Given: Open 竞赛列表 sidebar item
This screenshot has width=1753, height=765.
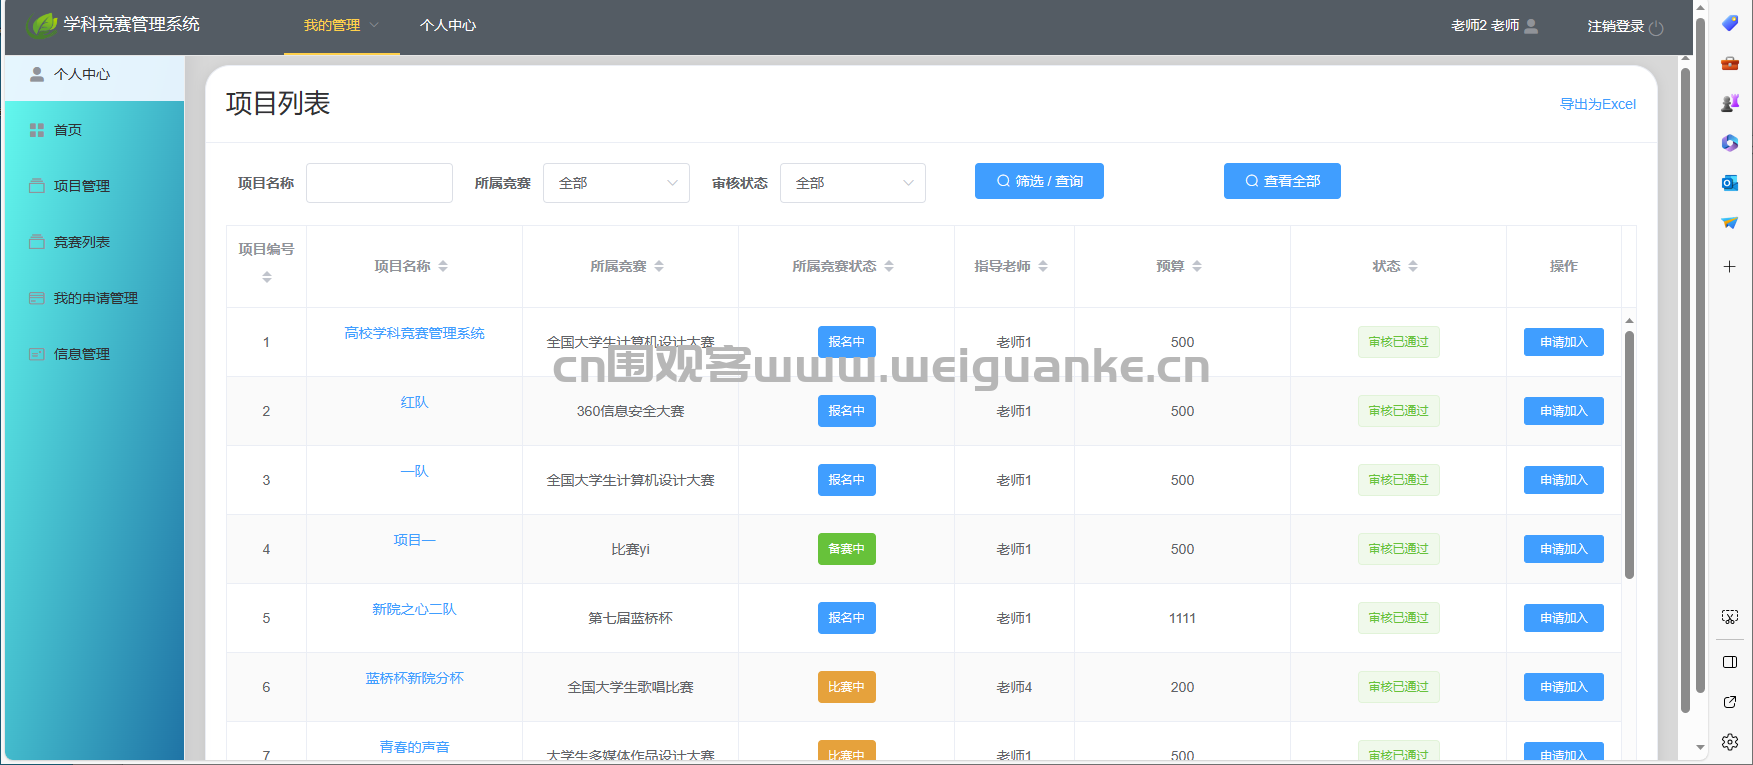Looking at the screenshot, I should click(94, 242).
